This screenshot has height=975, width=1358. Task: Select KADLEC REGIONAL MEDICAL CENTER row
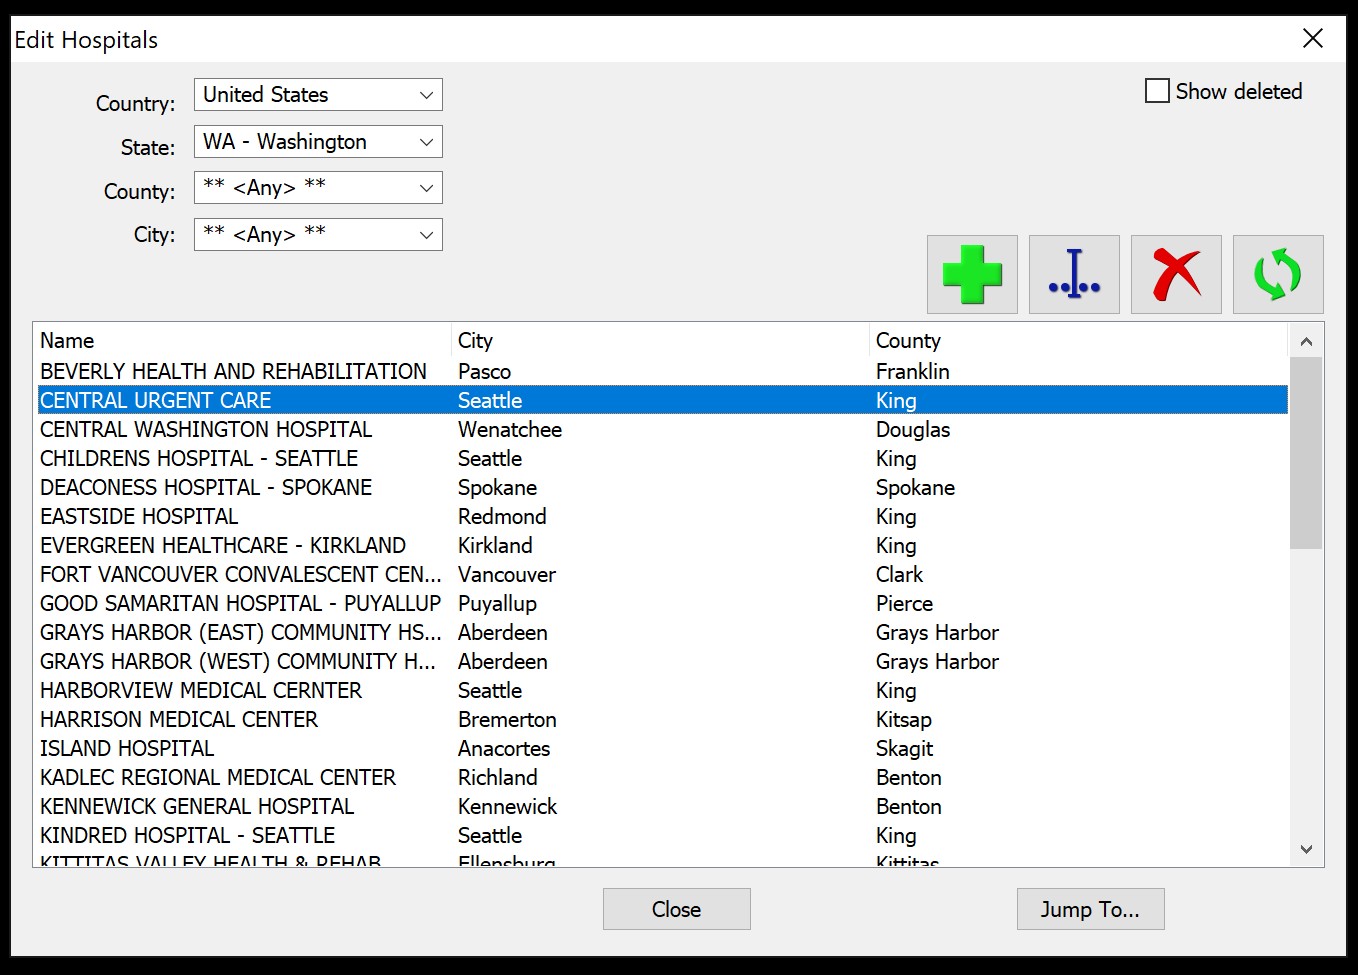coord(661,777)
